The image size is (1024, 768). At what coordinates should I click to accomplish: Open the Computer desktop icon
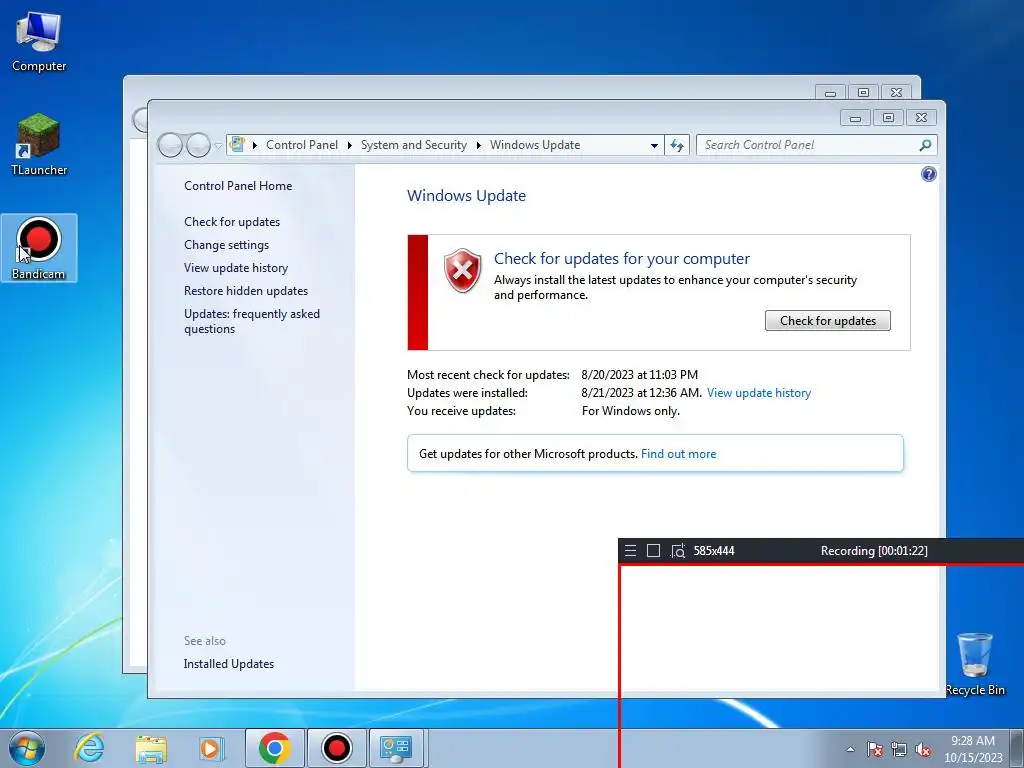(39, 42)
